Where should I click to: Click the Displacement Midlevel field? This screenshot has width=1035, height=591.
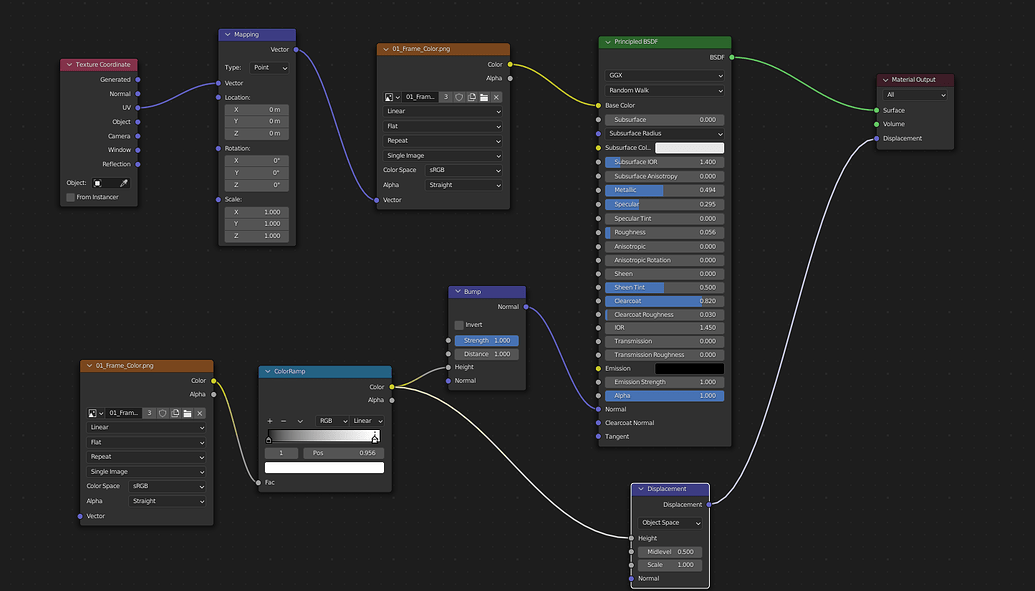pyautogui.click(x=670, y=552)
